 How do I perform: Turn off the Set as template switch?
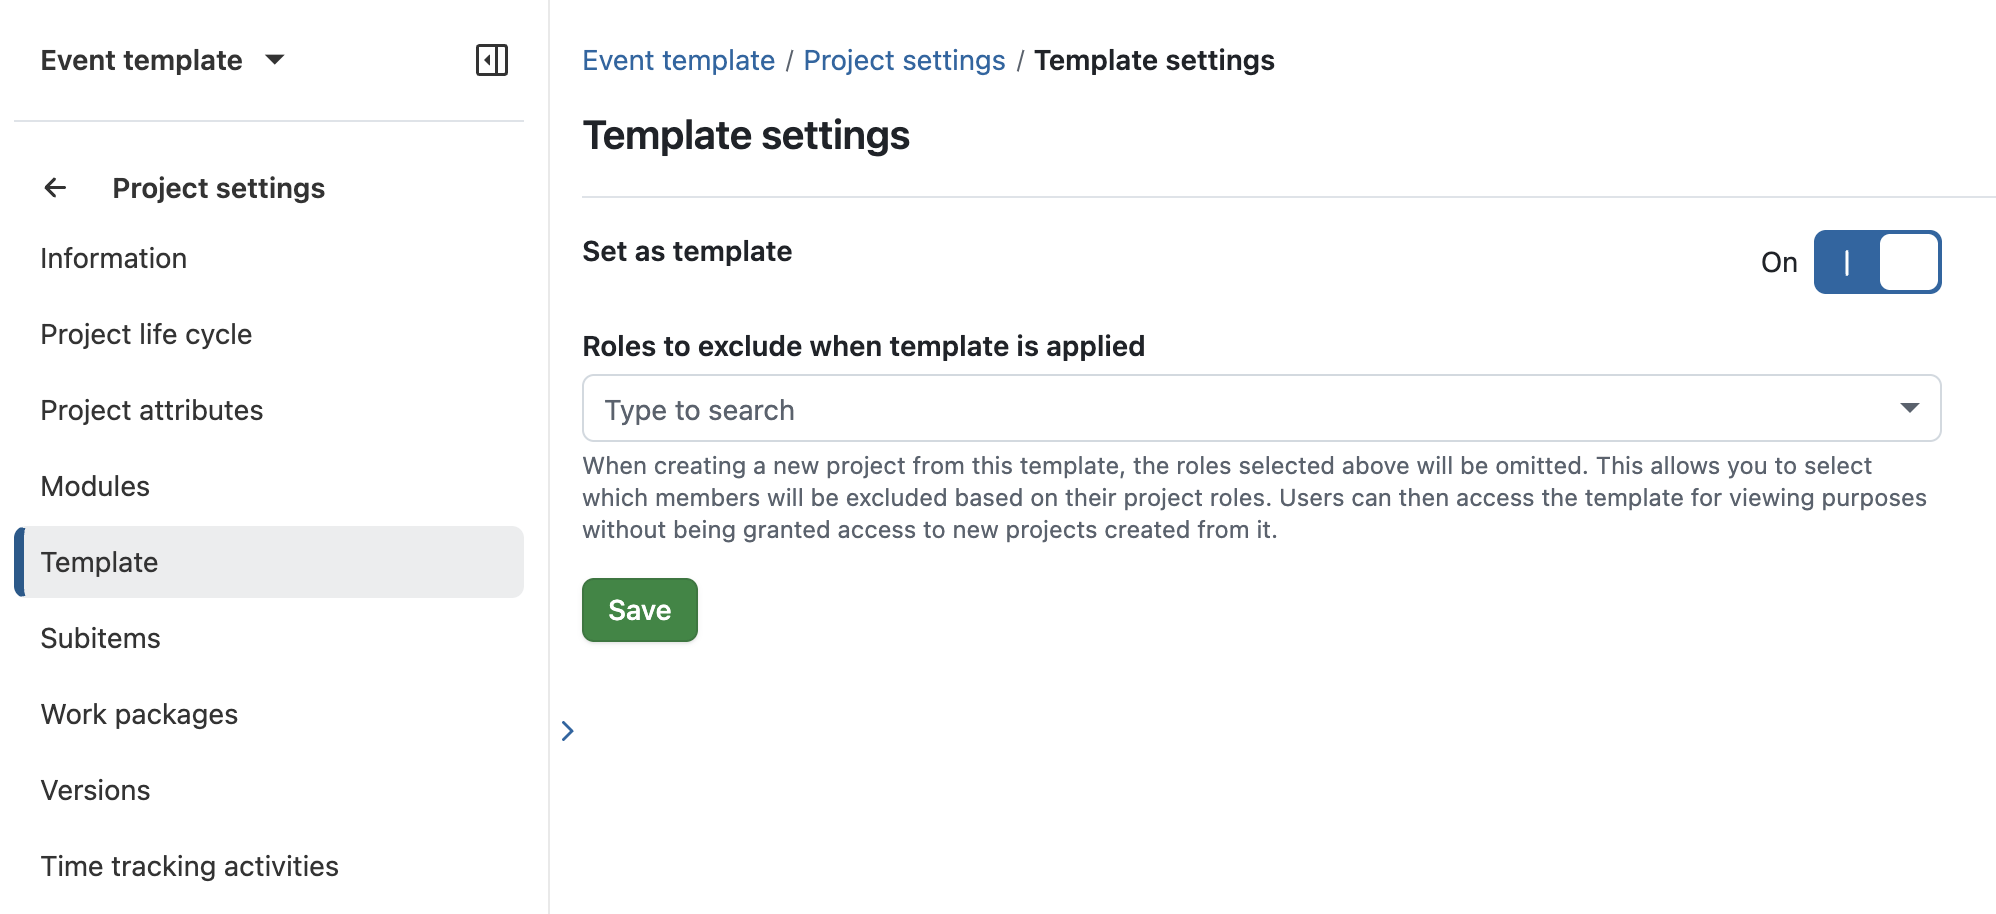click(x=1877, y=262)
